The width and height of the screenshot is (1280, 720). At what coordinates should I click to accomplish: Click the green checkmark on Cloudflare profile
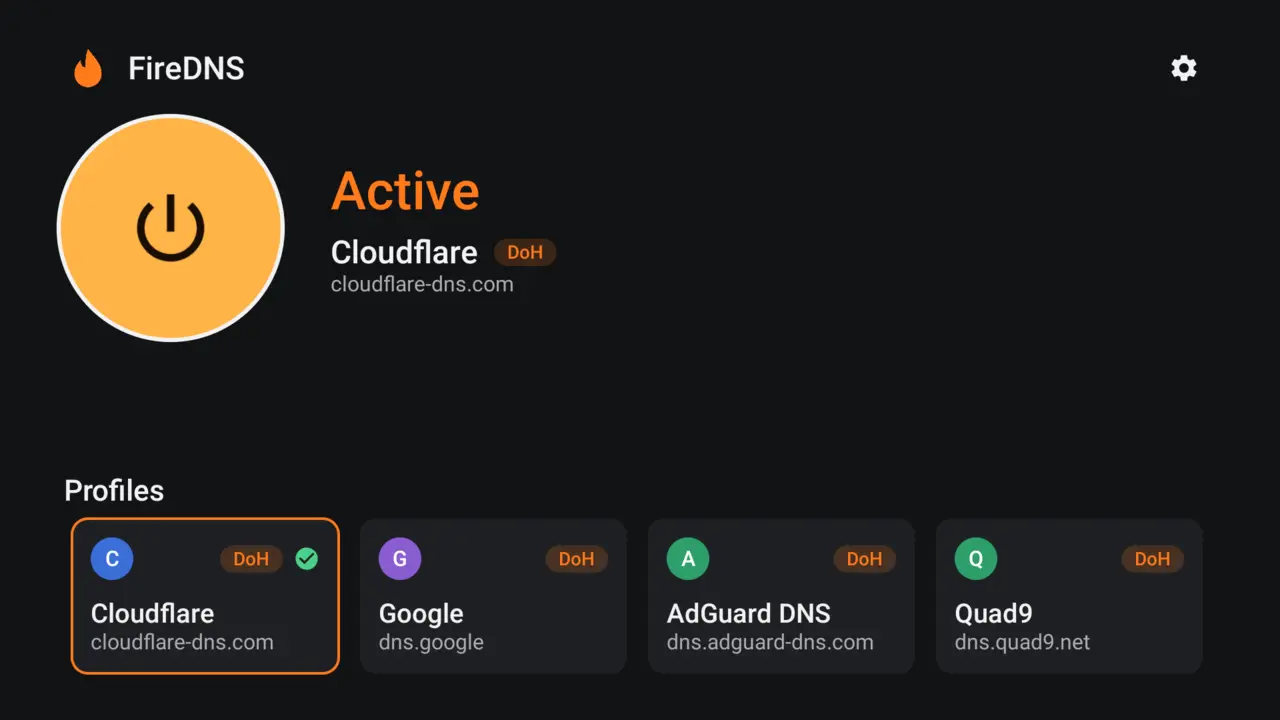307,559
